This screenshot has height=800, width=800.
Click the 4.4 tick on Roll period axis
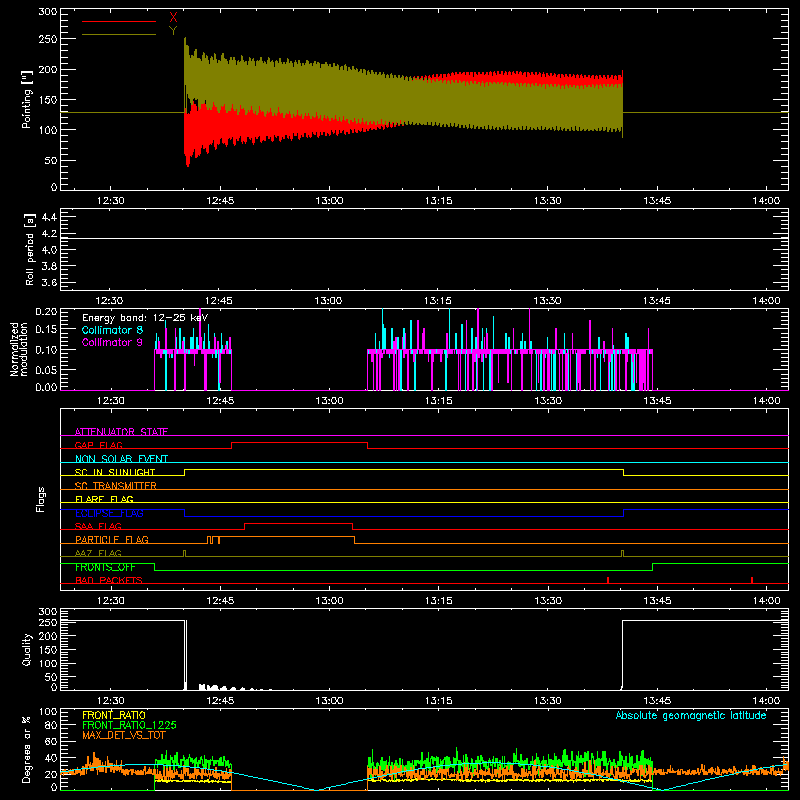click(49, 217)
